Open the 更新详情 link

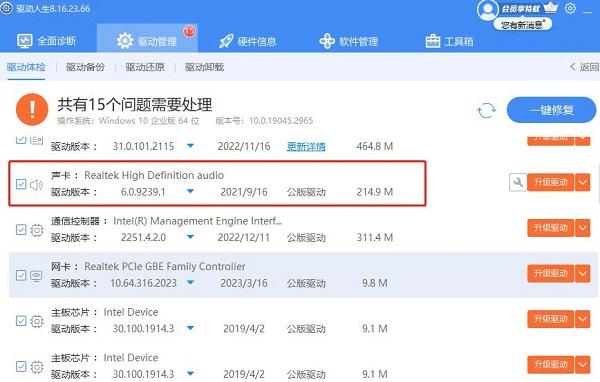click(306, 146)
